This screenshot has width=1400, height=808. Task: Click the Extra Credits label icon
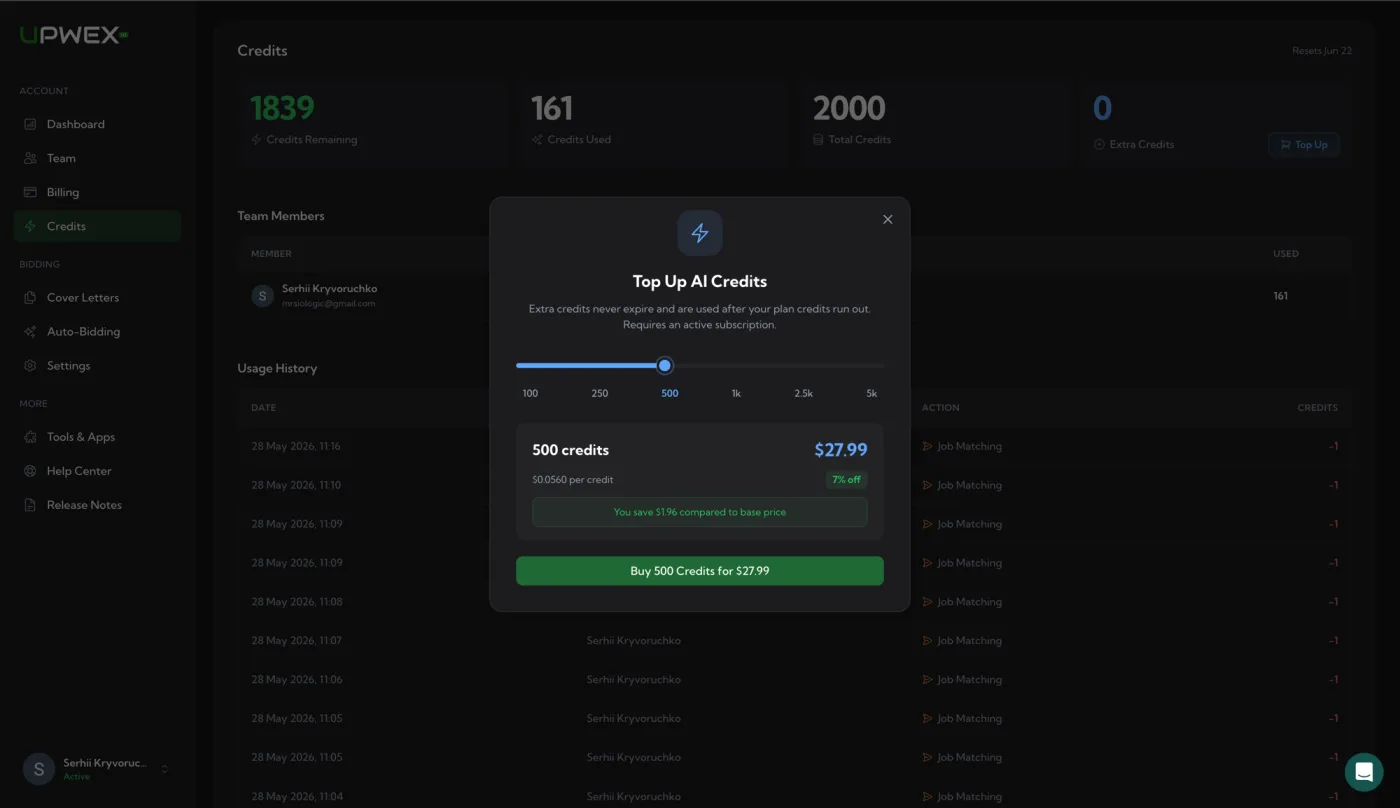coord(1099,144)
